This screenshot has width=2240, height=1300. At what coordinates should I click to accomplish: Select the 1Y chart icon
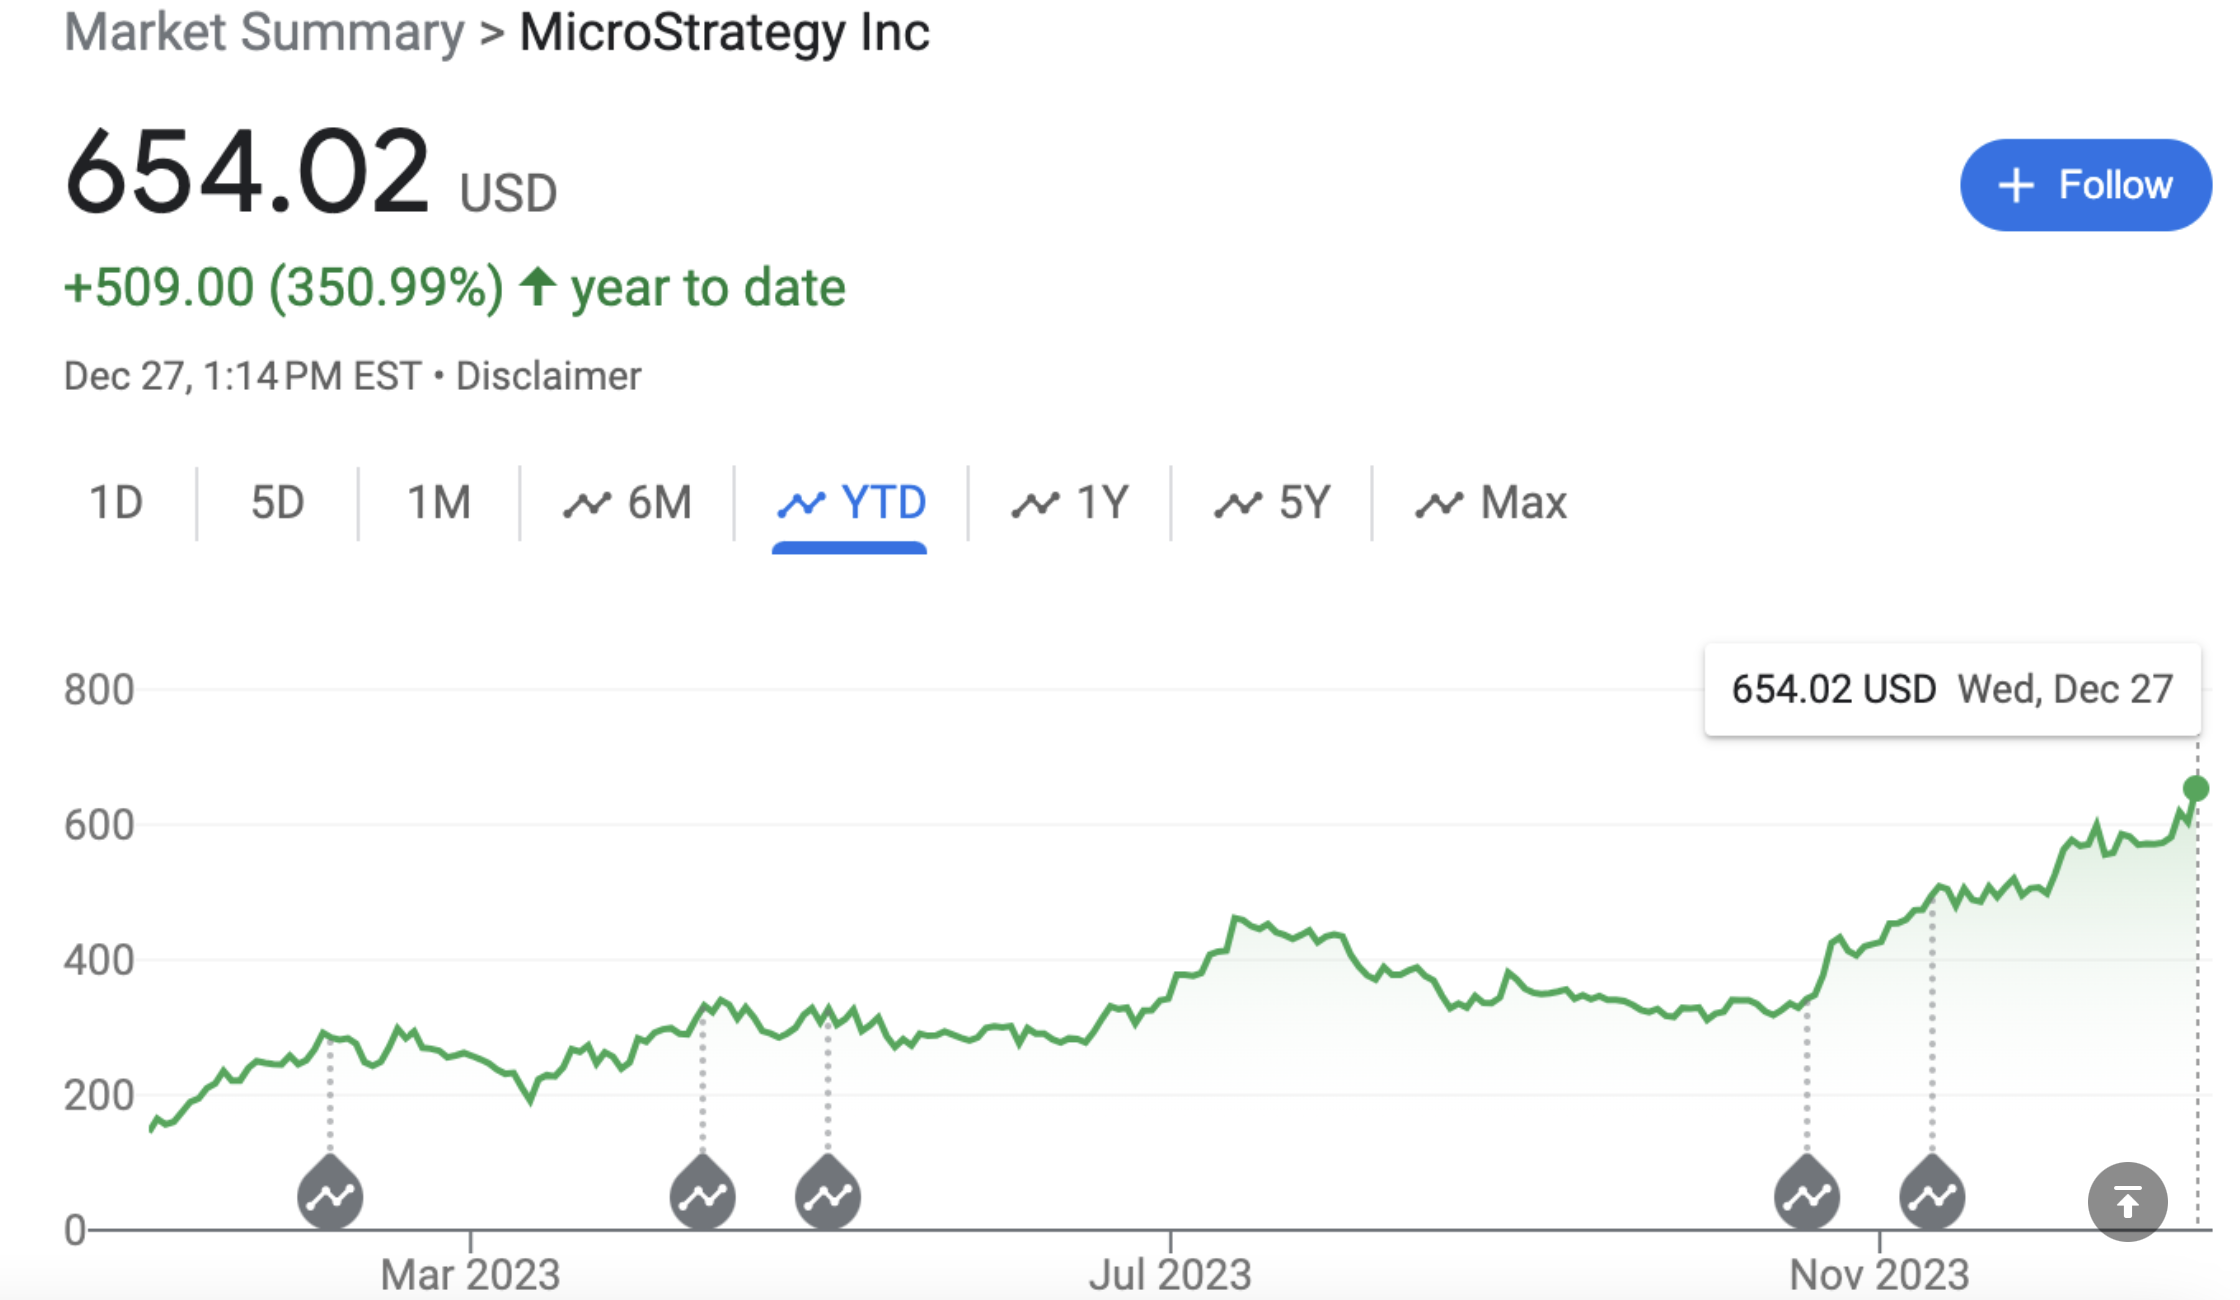tap(1038, 503)
